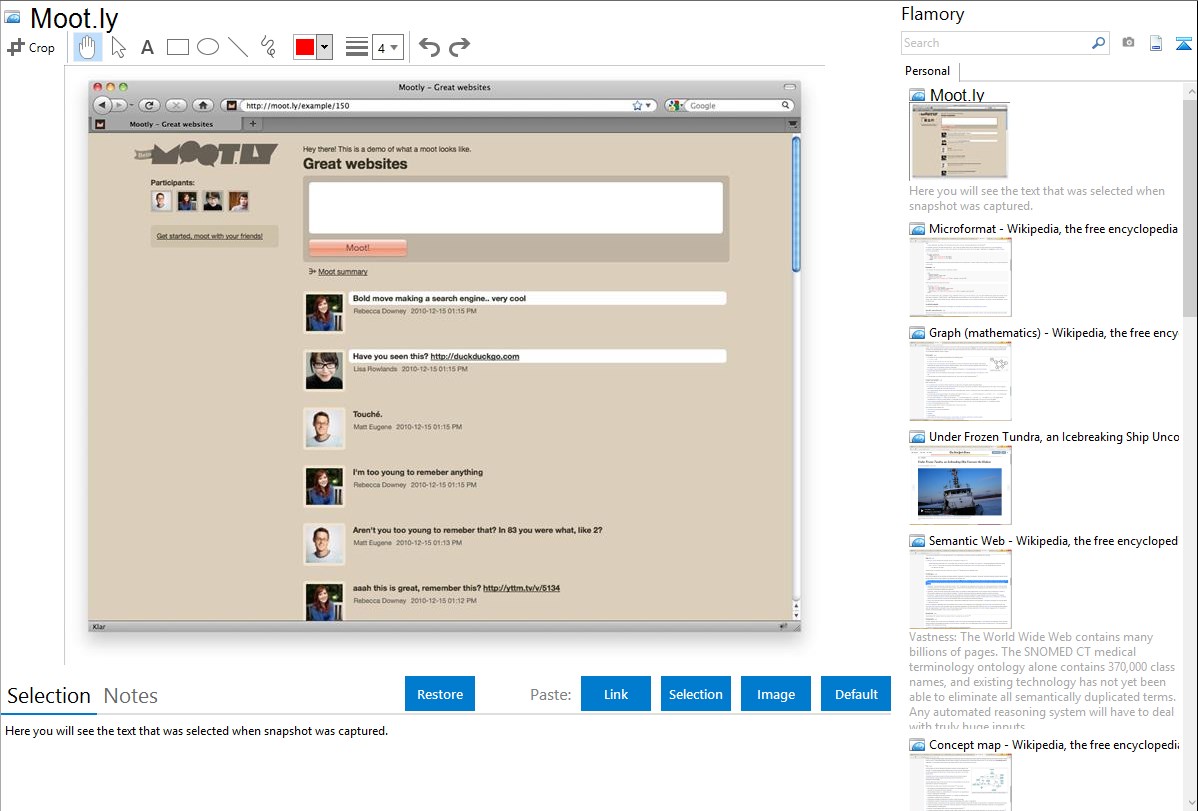
Task: Open the Graph (mathematics) snapshot thumbnail
Action: pyautogui.click(x=960, y=381)
